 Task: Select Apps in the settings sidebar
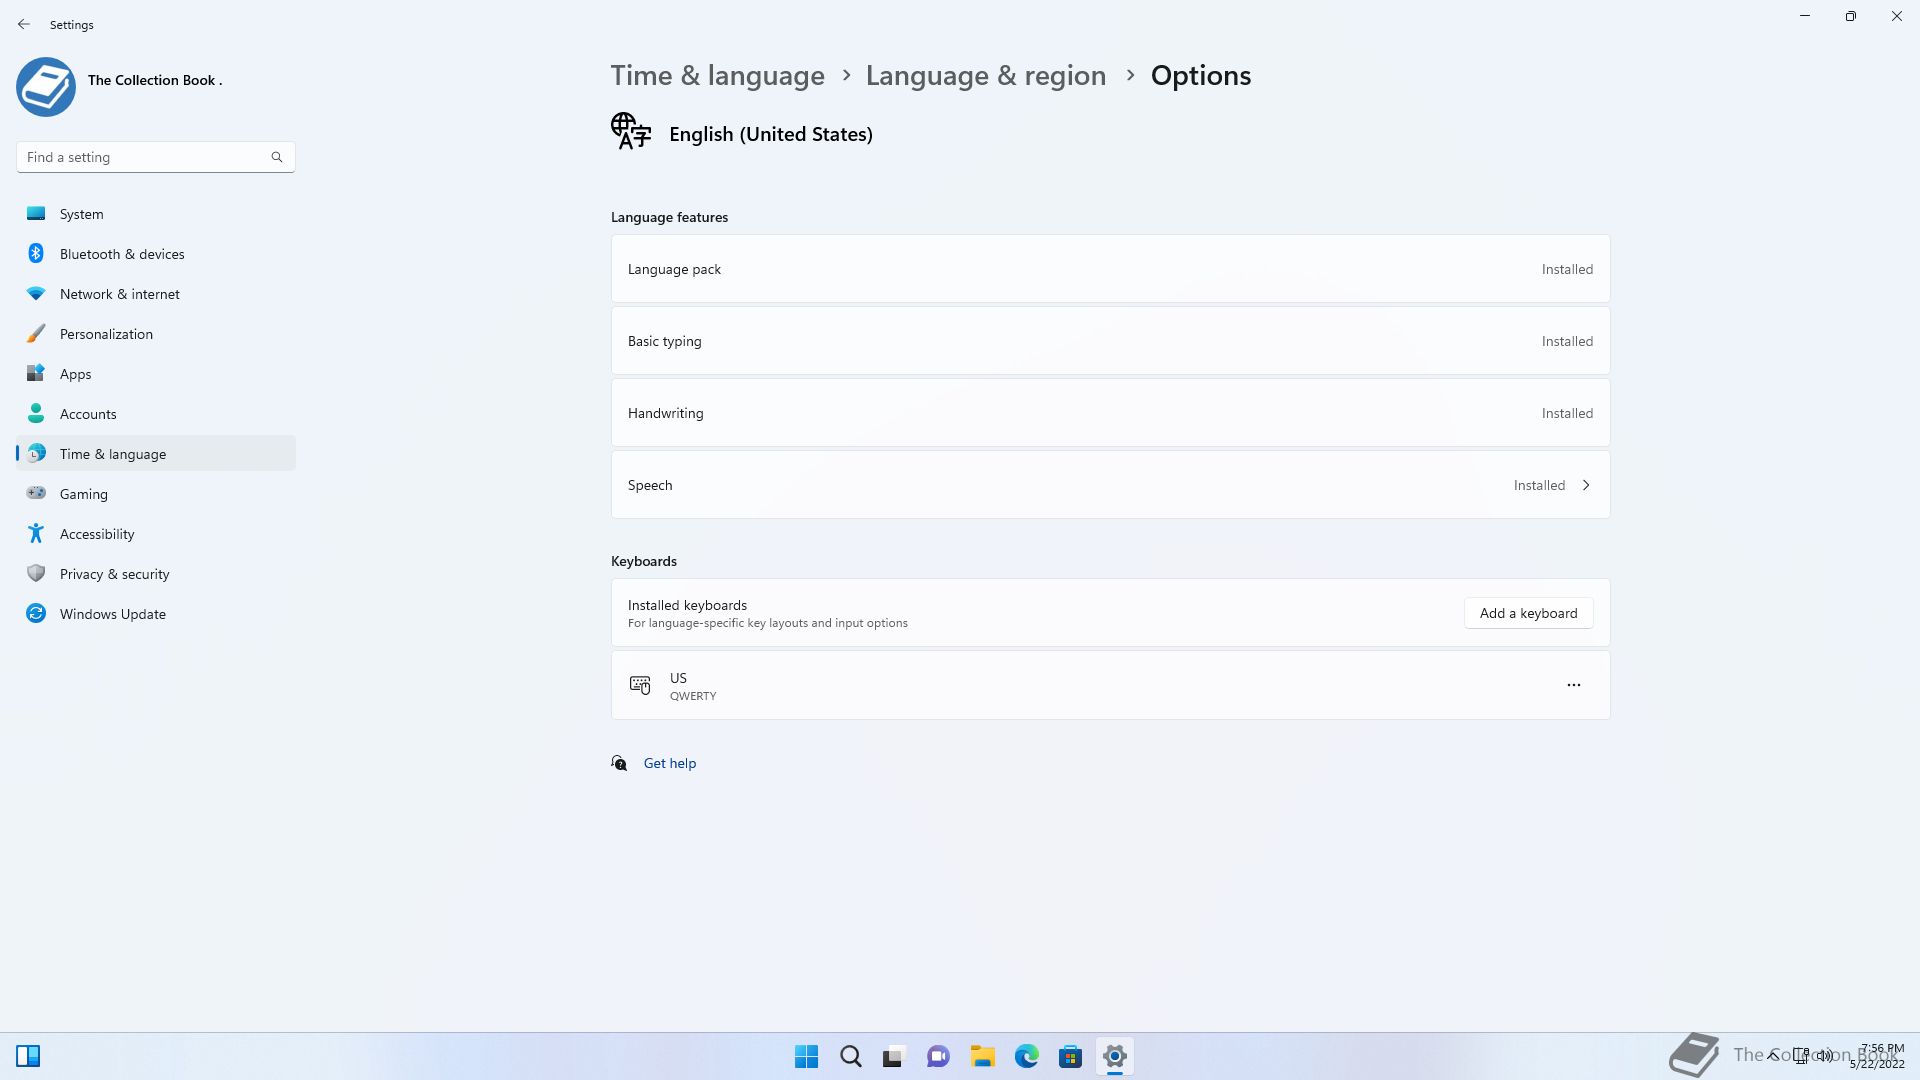75,374
